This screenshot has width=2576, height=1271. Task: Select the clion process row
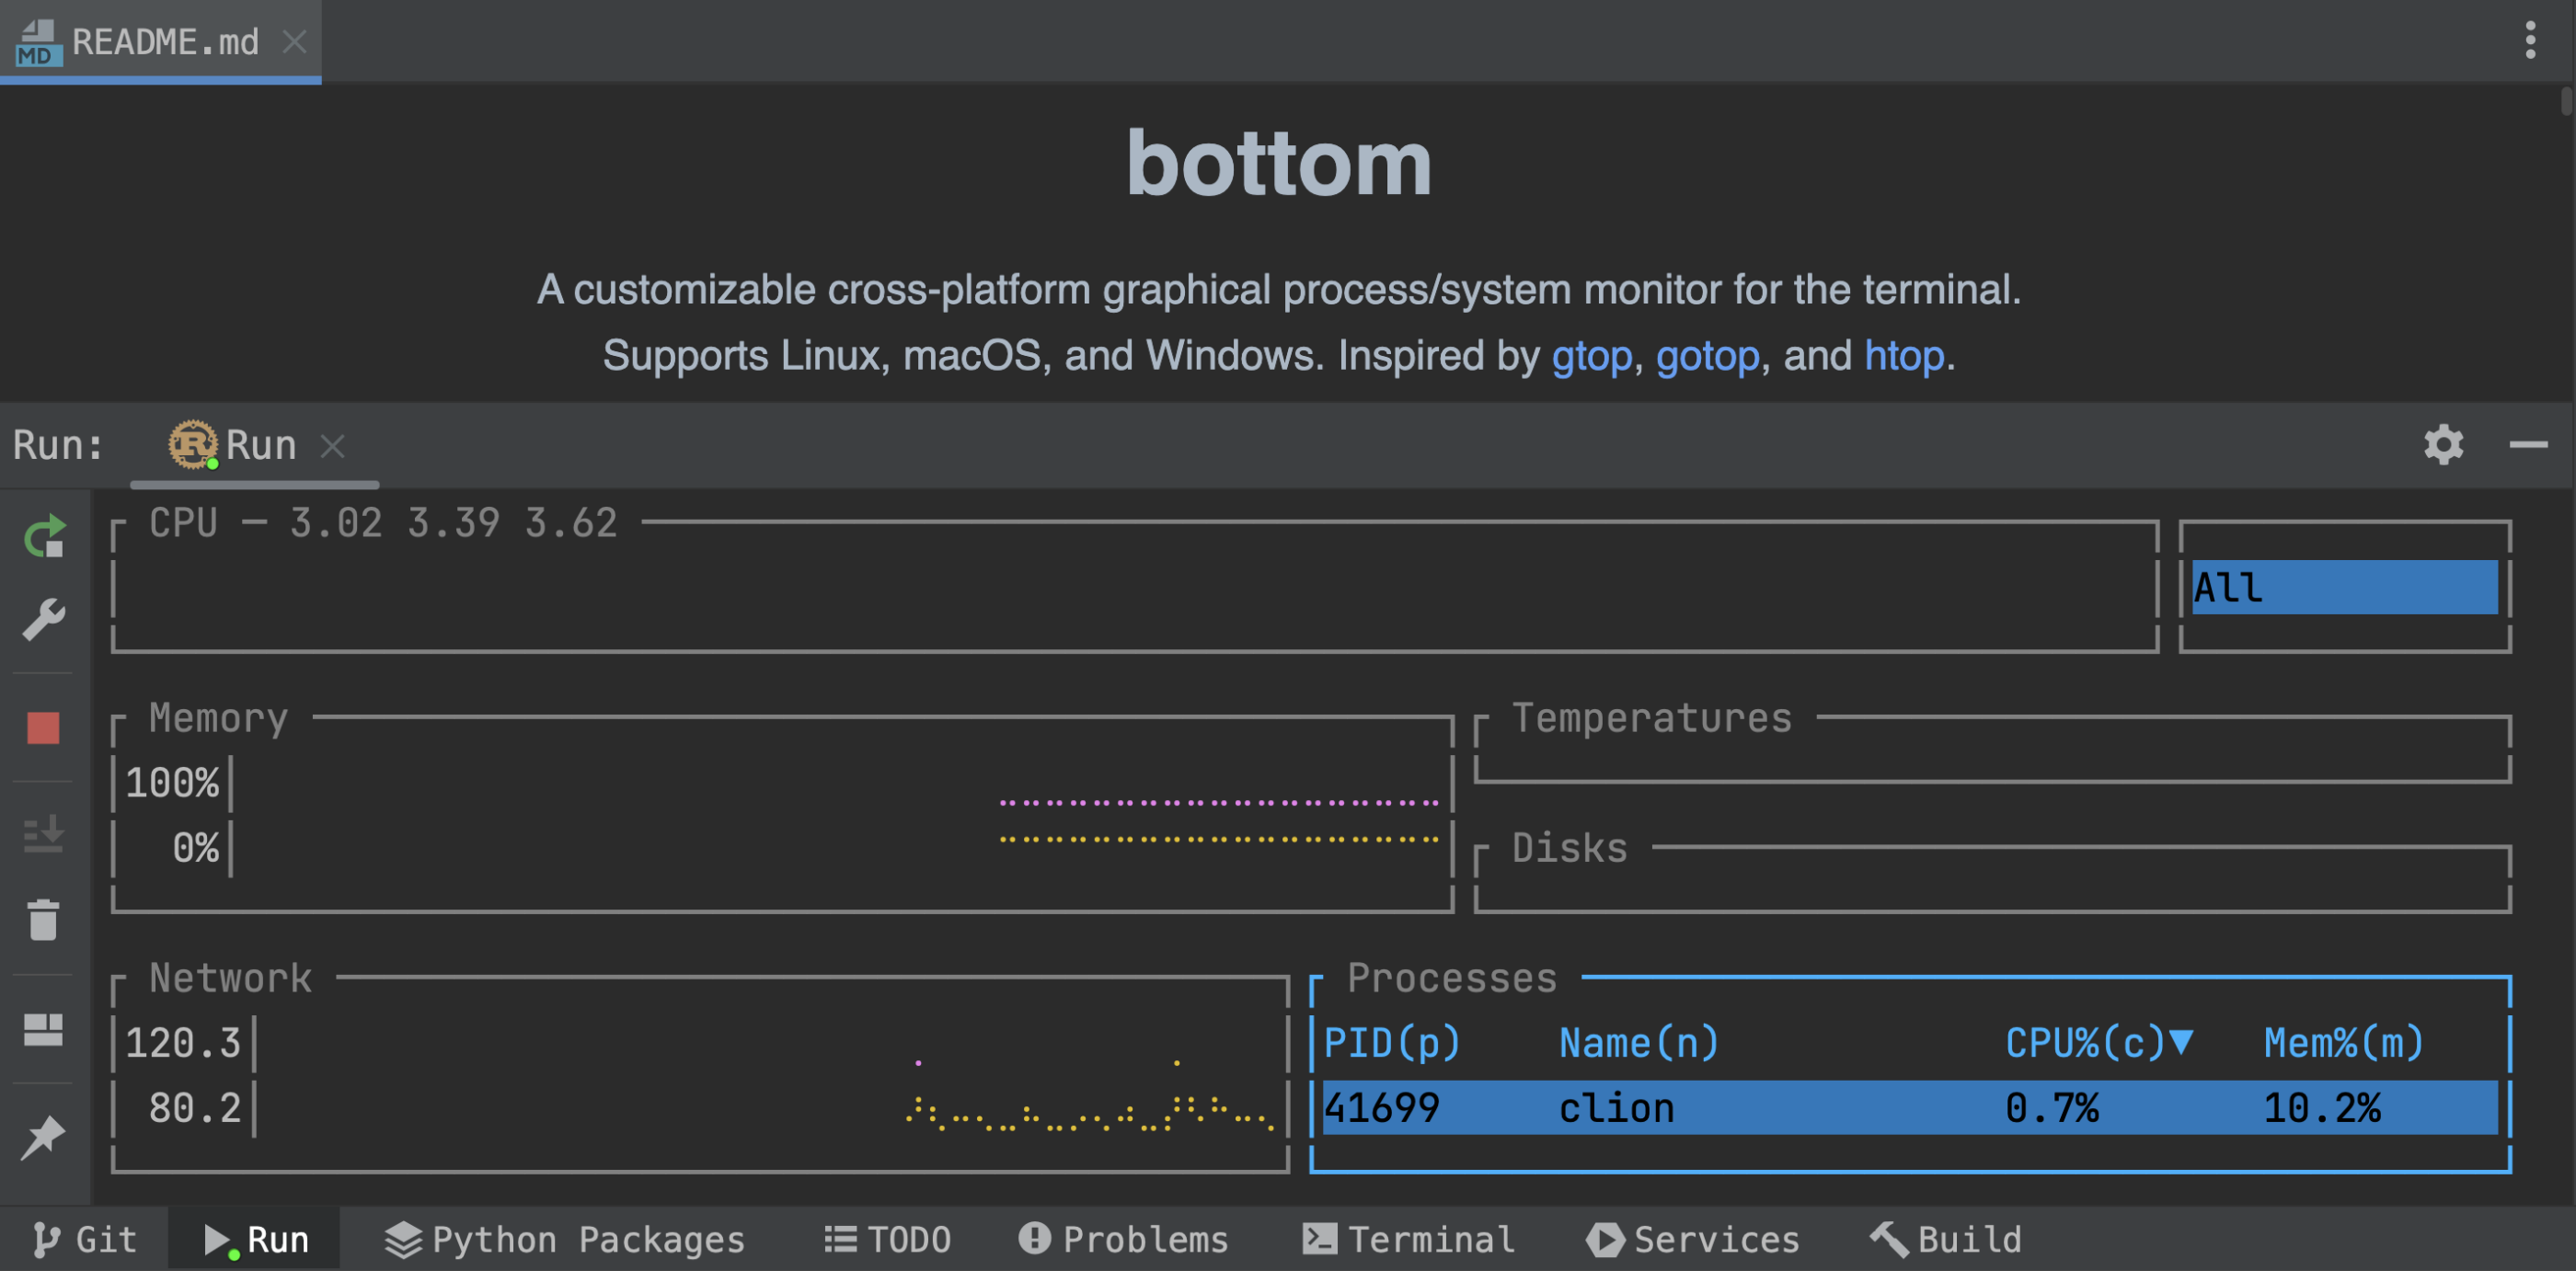(x=1910, y=1107)
